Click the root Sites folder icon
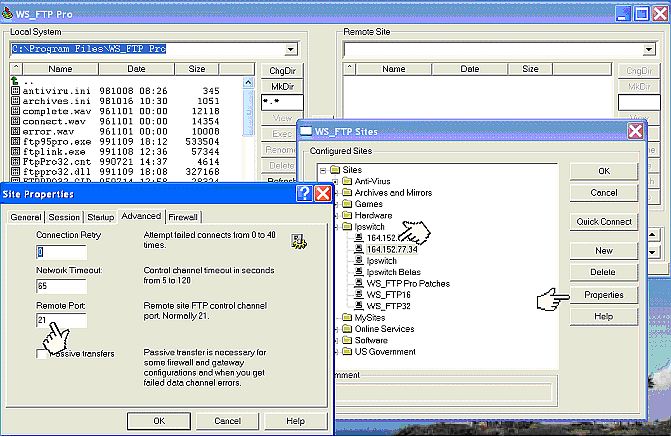 (335, 170)
